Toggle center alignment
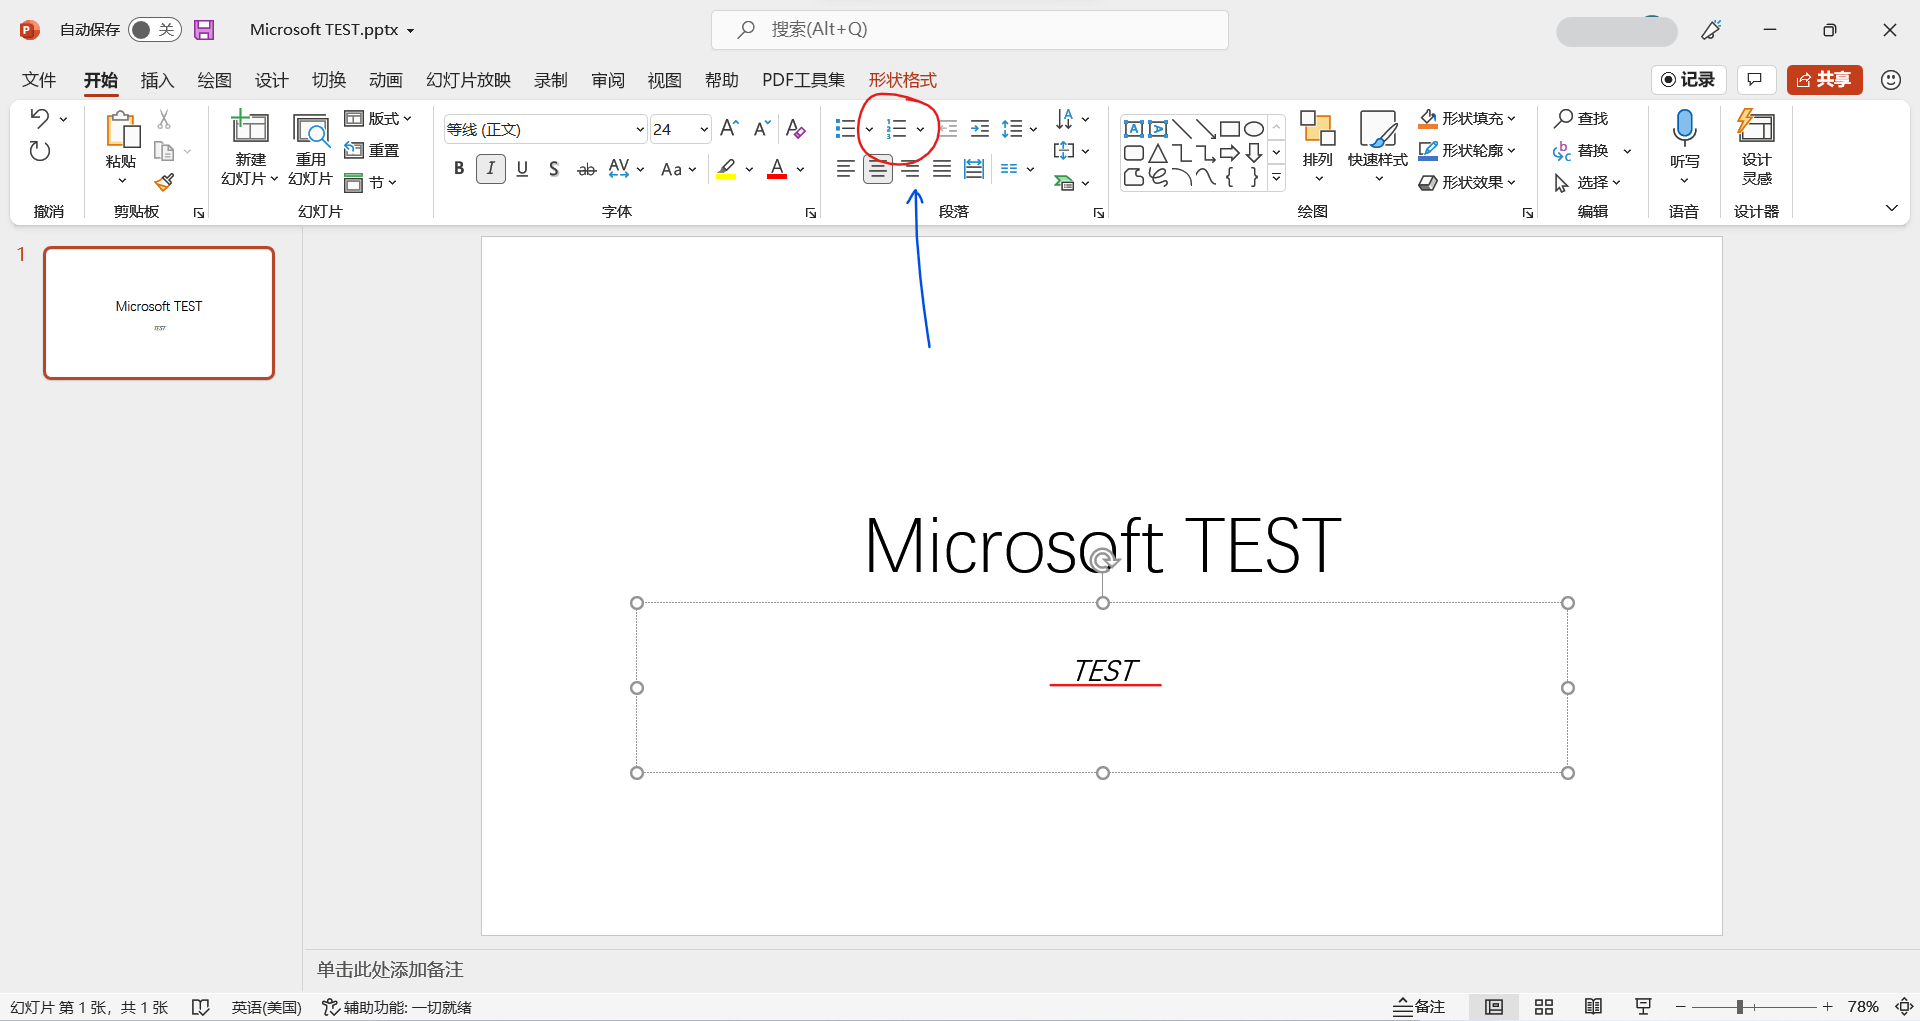Screen dimensions: 1920x1021 coord(878,169)
